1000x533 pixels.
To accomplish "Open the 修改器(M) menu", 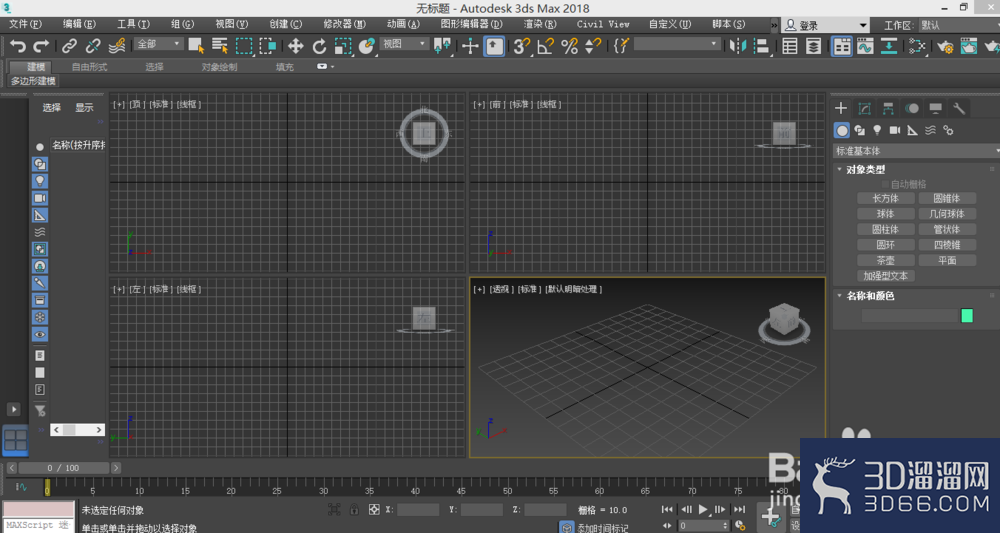I will point(344,24).
